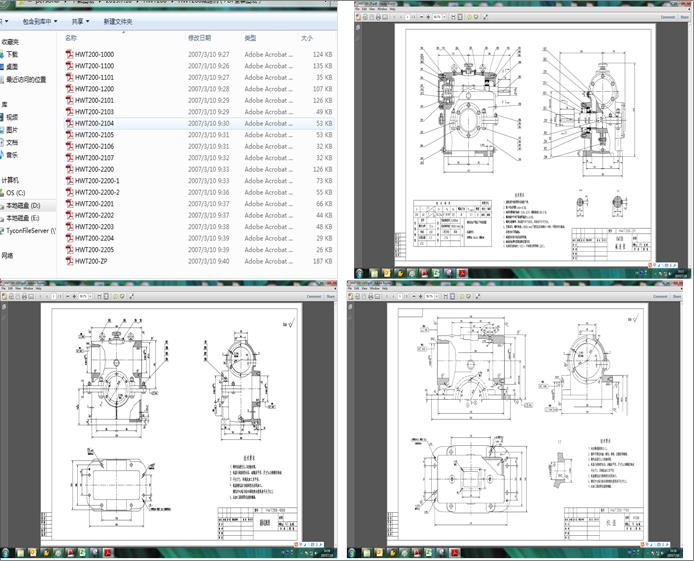This screenshot has width=694, height=561.
Task: Go to 桌面 in the favorites list
Action: [x=12, y=67]
